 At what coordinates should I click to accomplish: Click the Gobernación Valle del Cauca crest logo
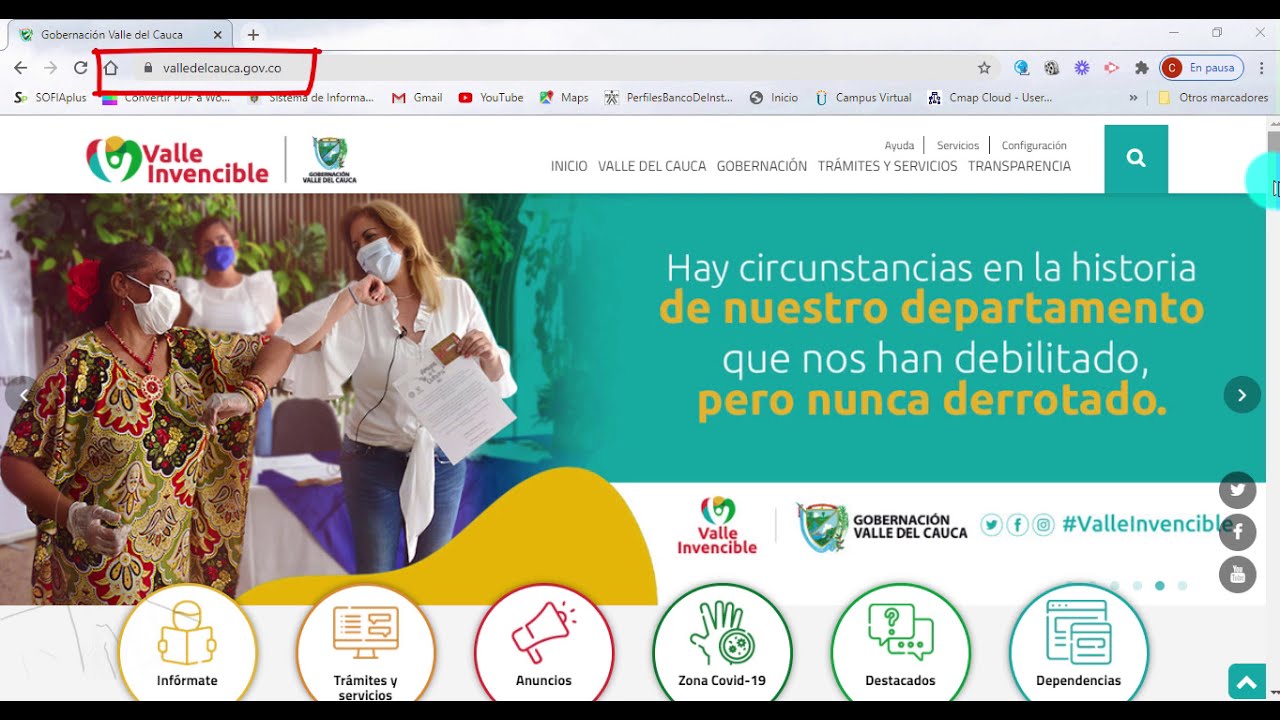coord(329,160)
